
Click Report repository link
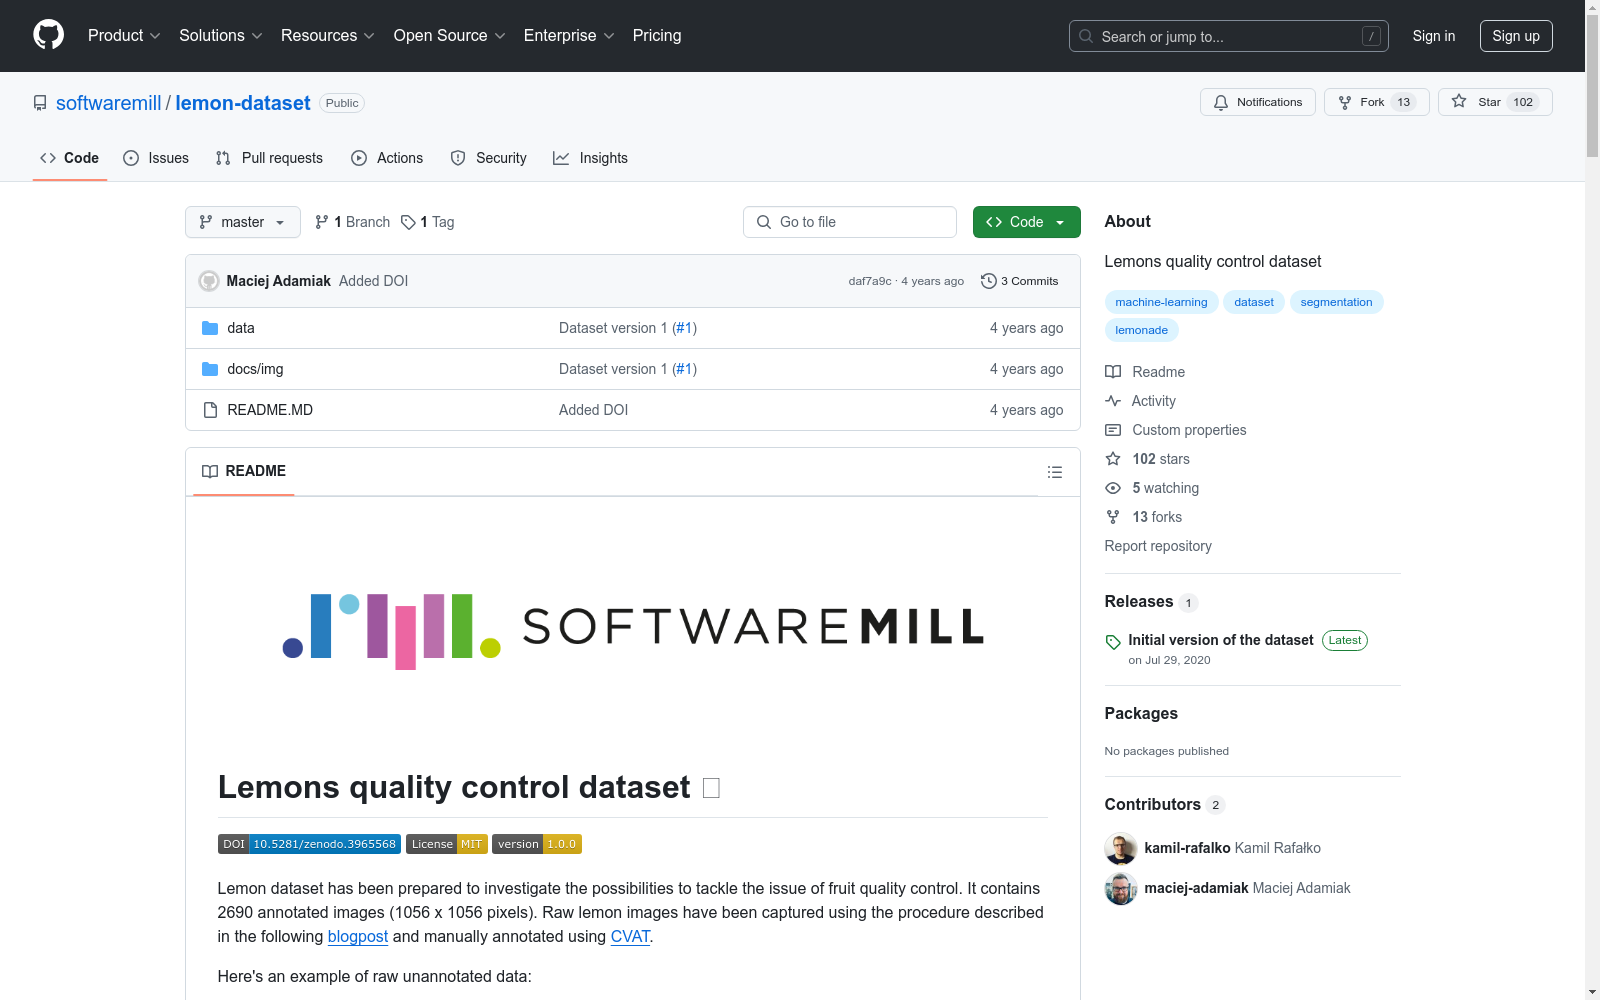(1158, 546)
